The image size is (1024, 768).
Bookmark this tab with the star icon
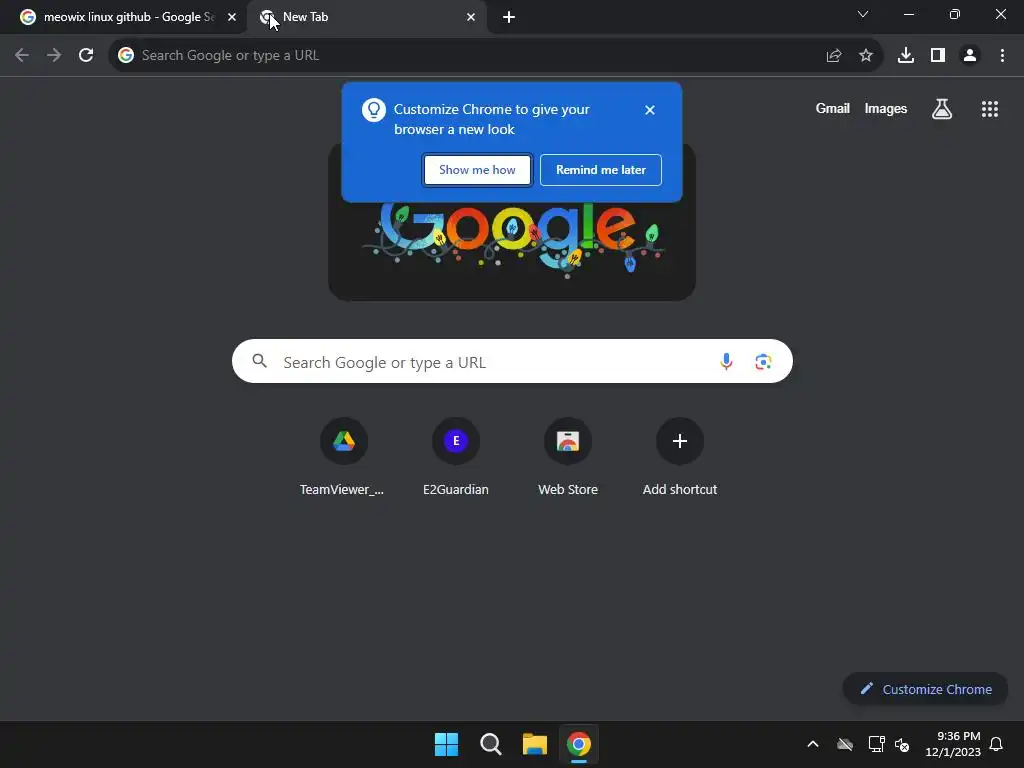(x=866, y=56)
